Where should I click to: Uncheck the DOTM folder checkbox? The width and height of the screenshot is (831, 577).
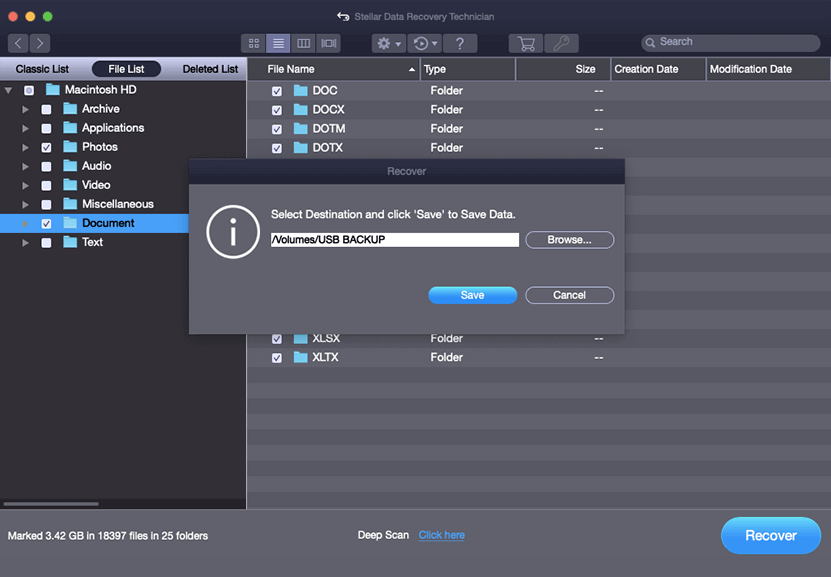click(277, 129)
